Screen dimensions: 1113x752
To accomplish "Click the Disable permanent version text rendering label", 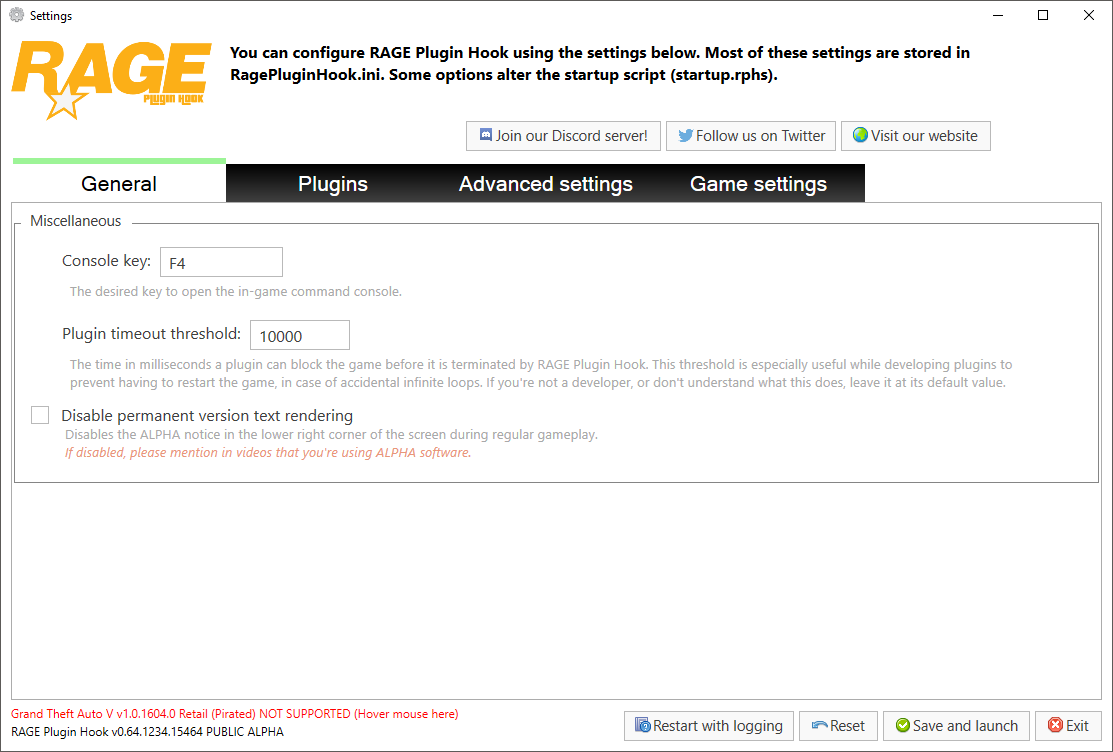I will pos(207,415).
